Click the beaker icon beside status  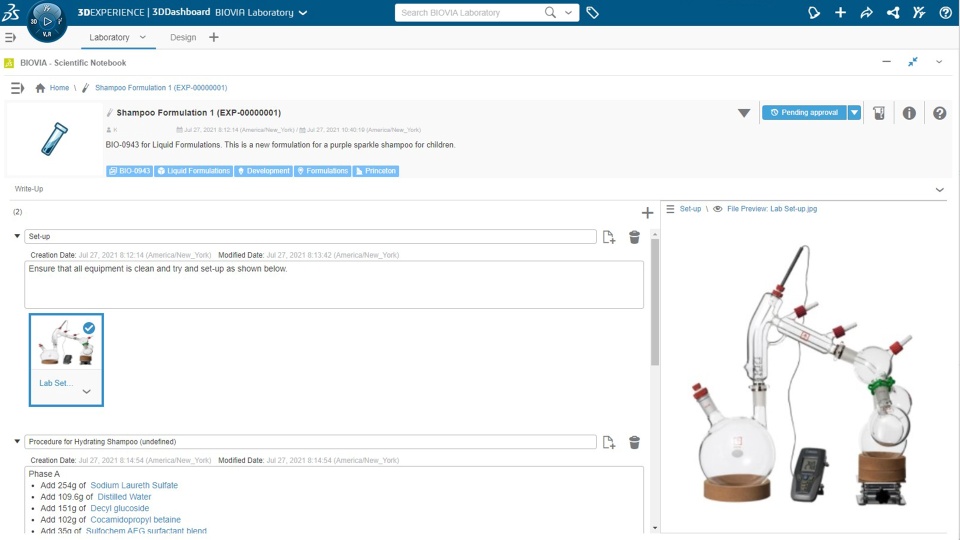pyautogui.click(x=879, y=113)
